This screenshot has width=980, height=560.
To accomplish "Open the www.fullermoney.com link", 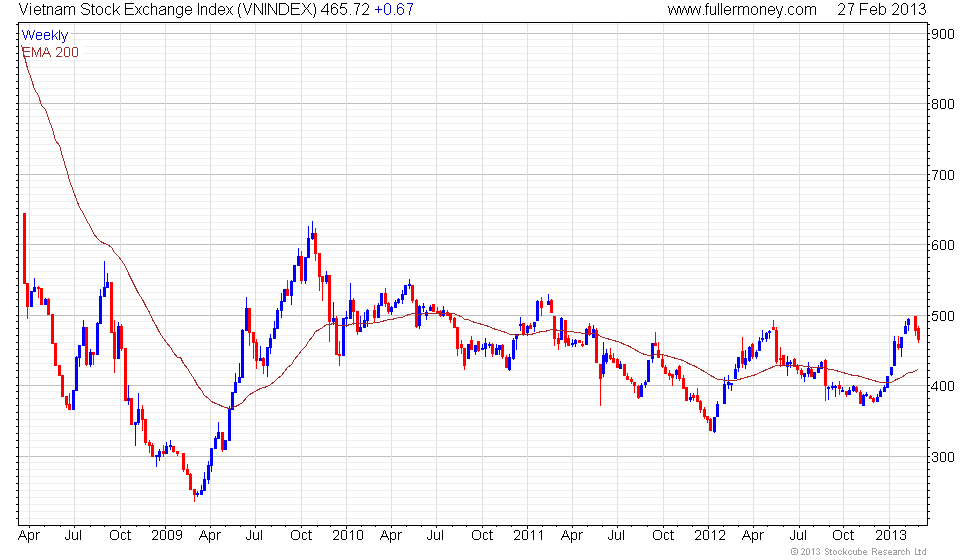I will coord(742,10).
